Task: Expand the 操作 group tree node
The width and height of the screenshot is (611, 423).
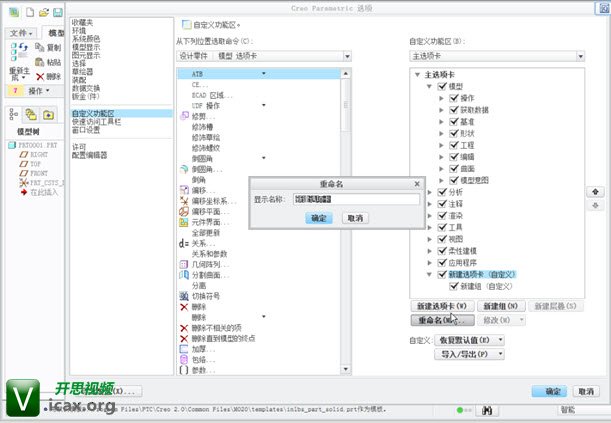Action: pyautogui.click(x=441, y=98)
